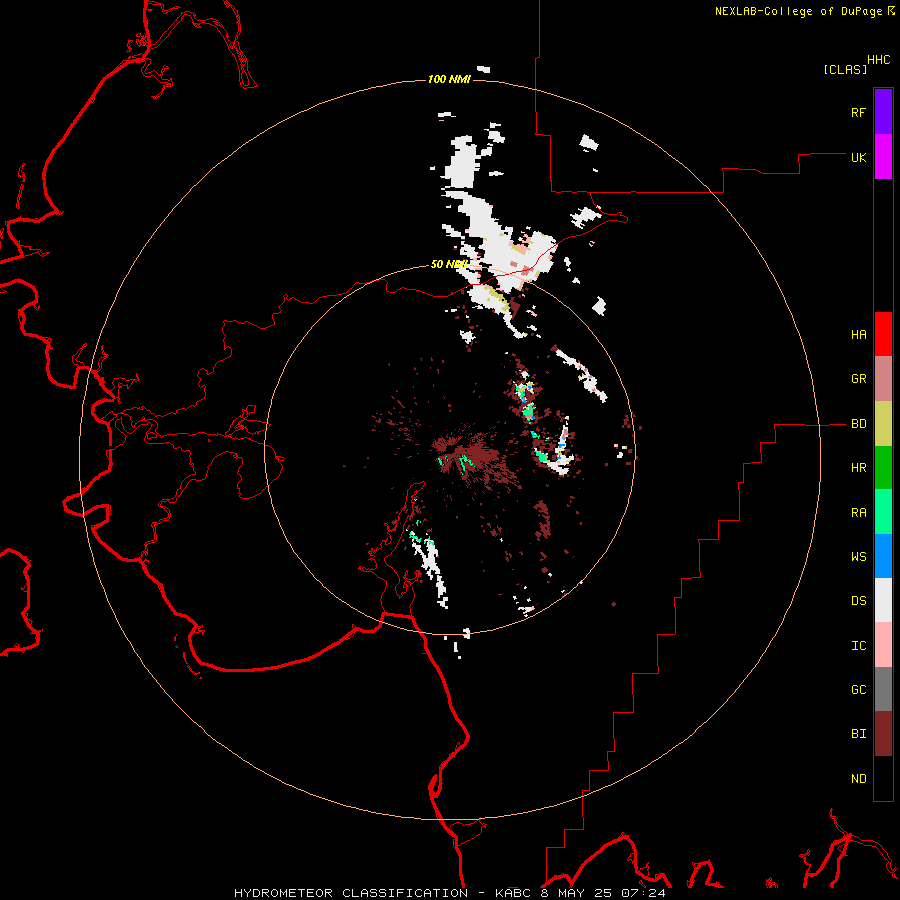Click the [CLAS] units label
900x900 pixels.
pyautogui.click(x=845, y=69)
